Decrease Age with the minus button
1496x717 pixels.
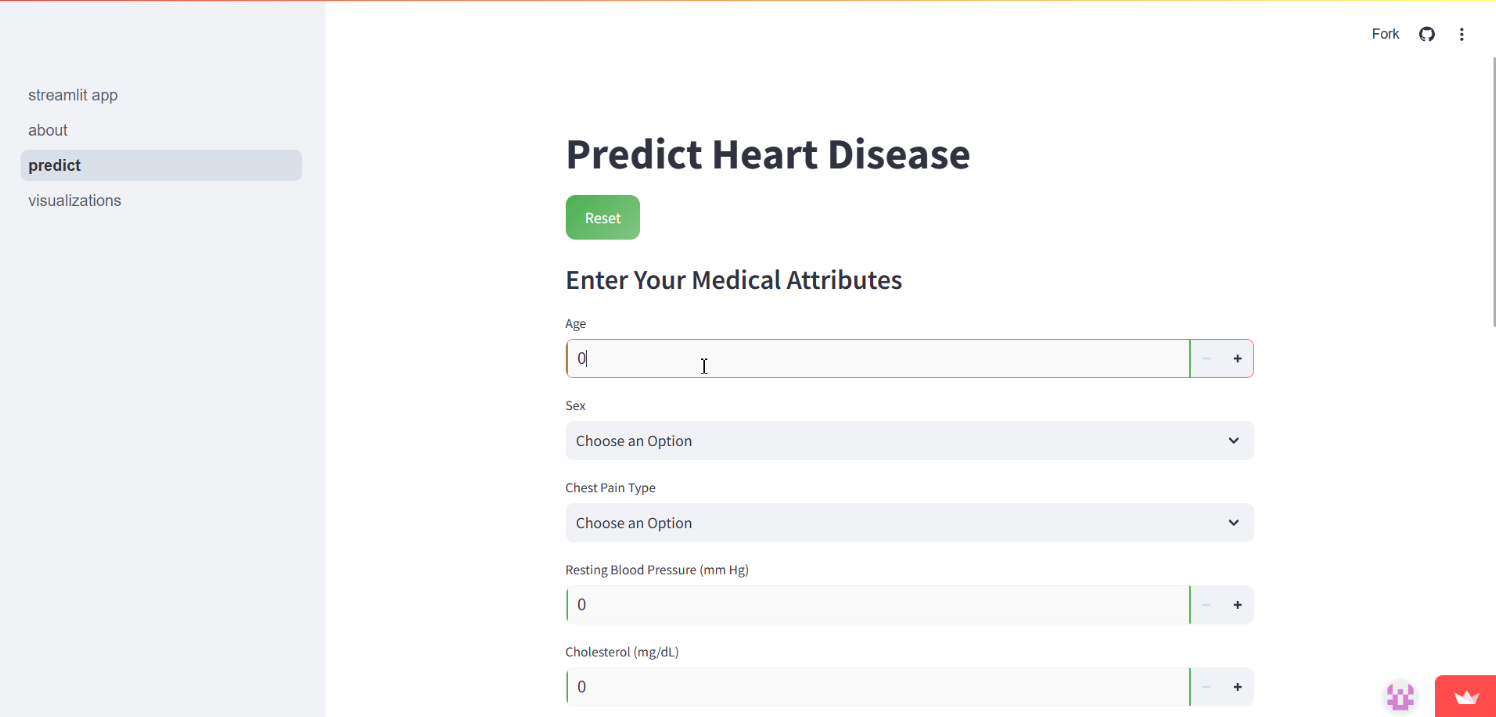(1206, 359)
